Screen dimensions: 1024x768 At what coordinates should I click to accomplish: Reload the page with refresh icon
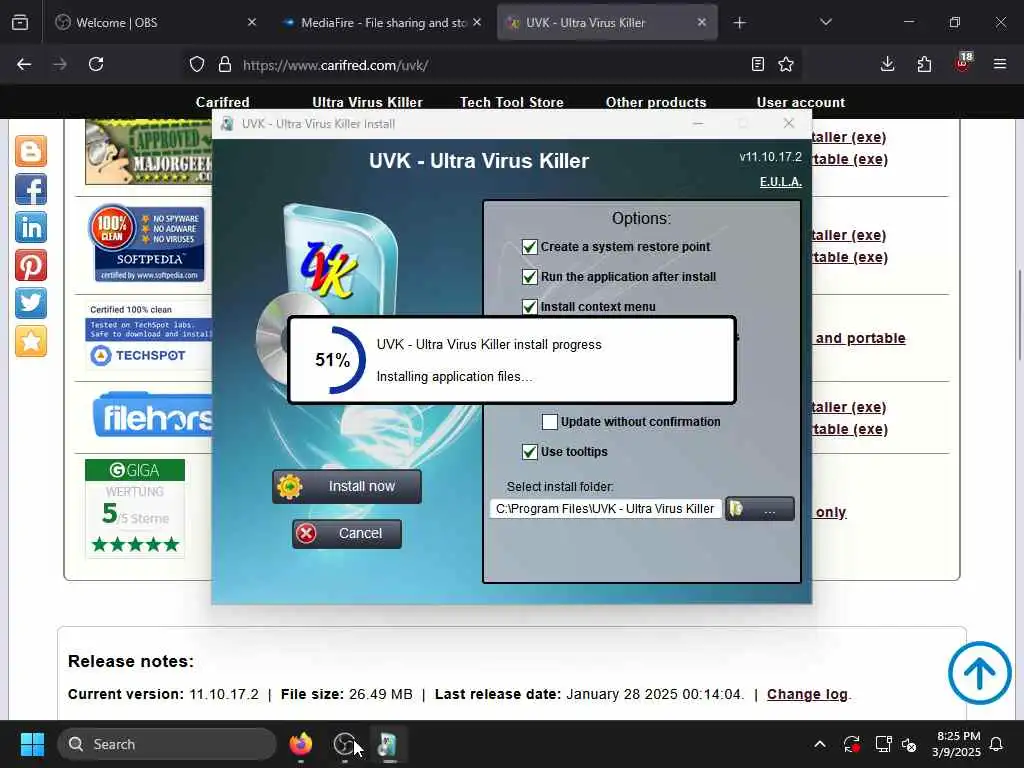[x=96, y=64]
